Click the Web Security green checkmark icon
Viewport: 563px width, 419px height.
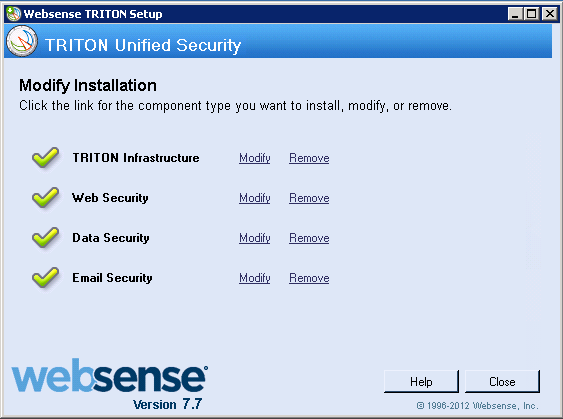[45, 197]
